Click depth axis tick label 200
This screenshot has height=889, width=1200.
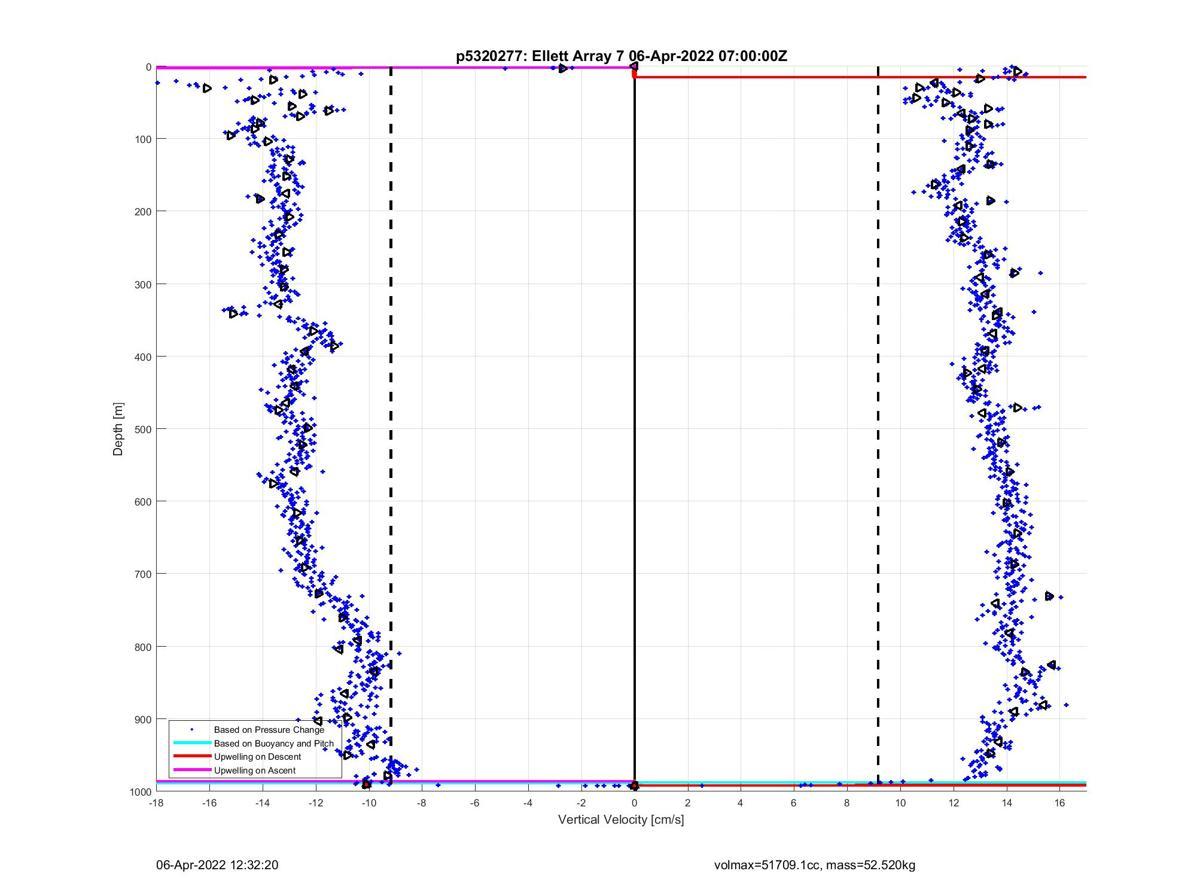pos(142,211)
